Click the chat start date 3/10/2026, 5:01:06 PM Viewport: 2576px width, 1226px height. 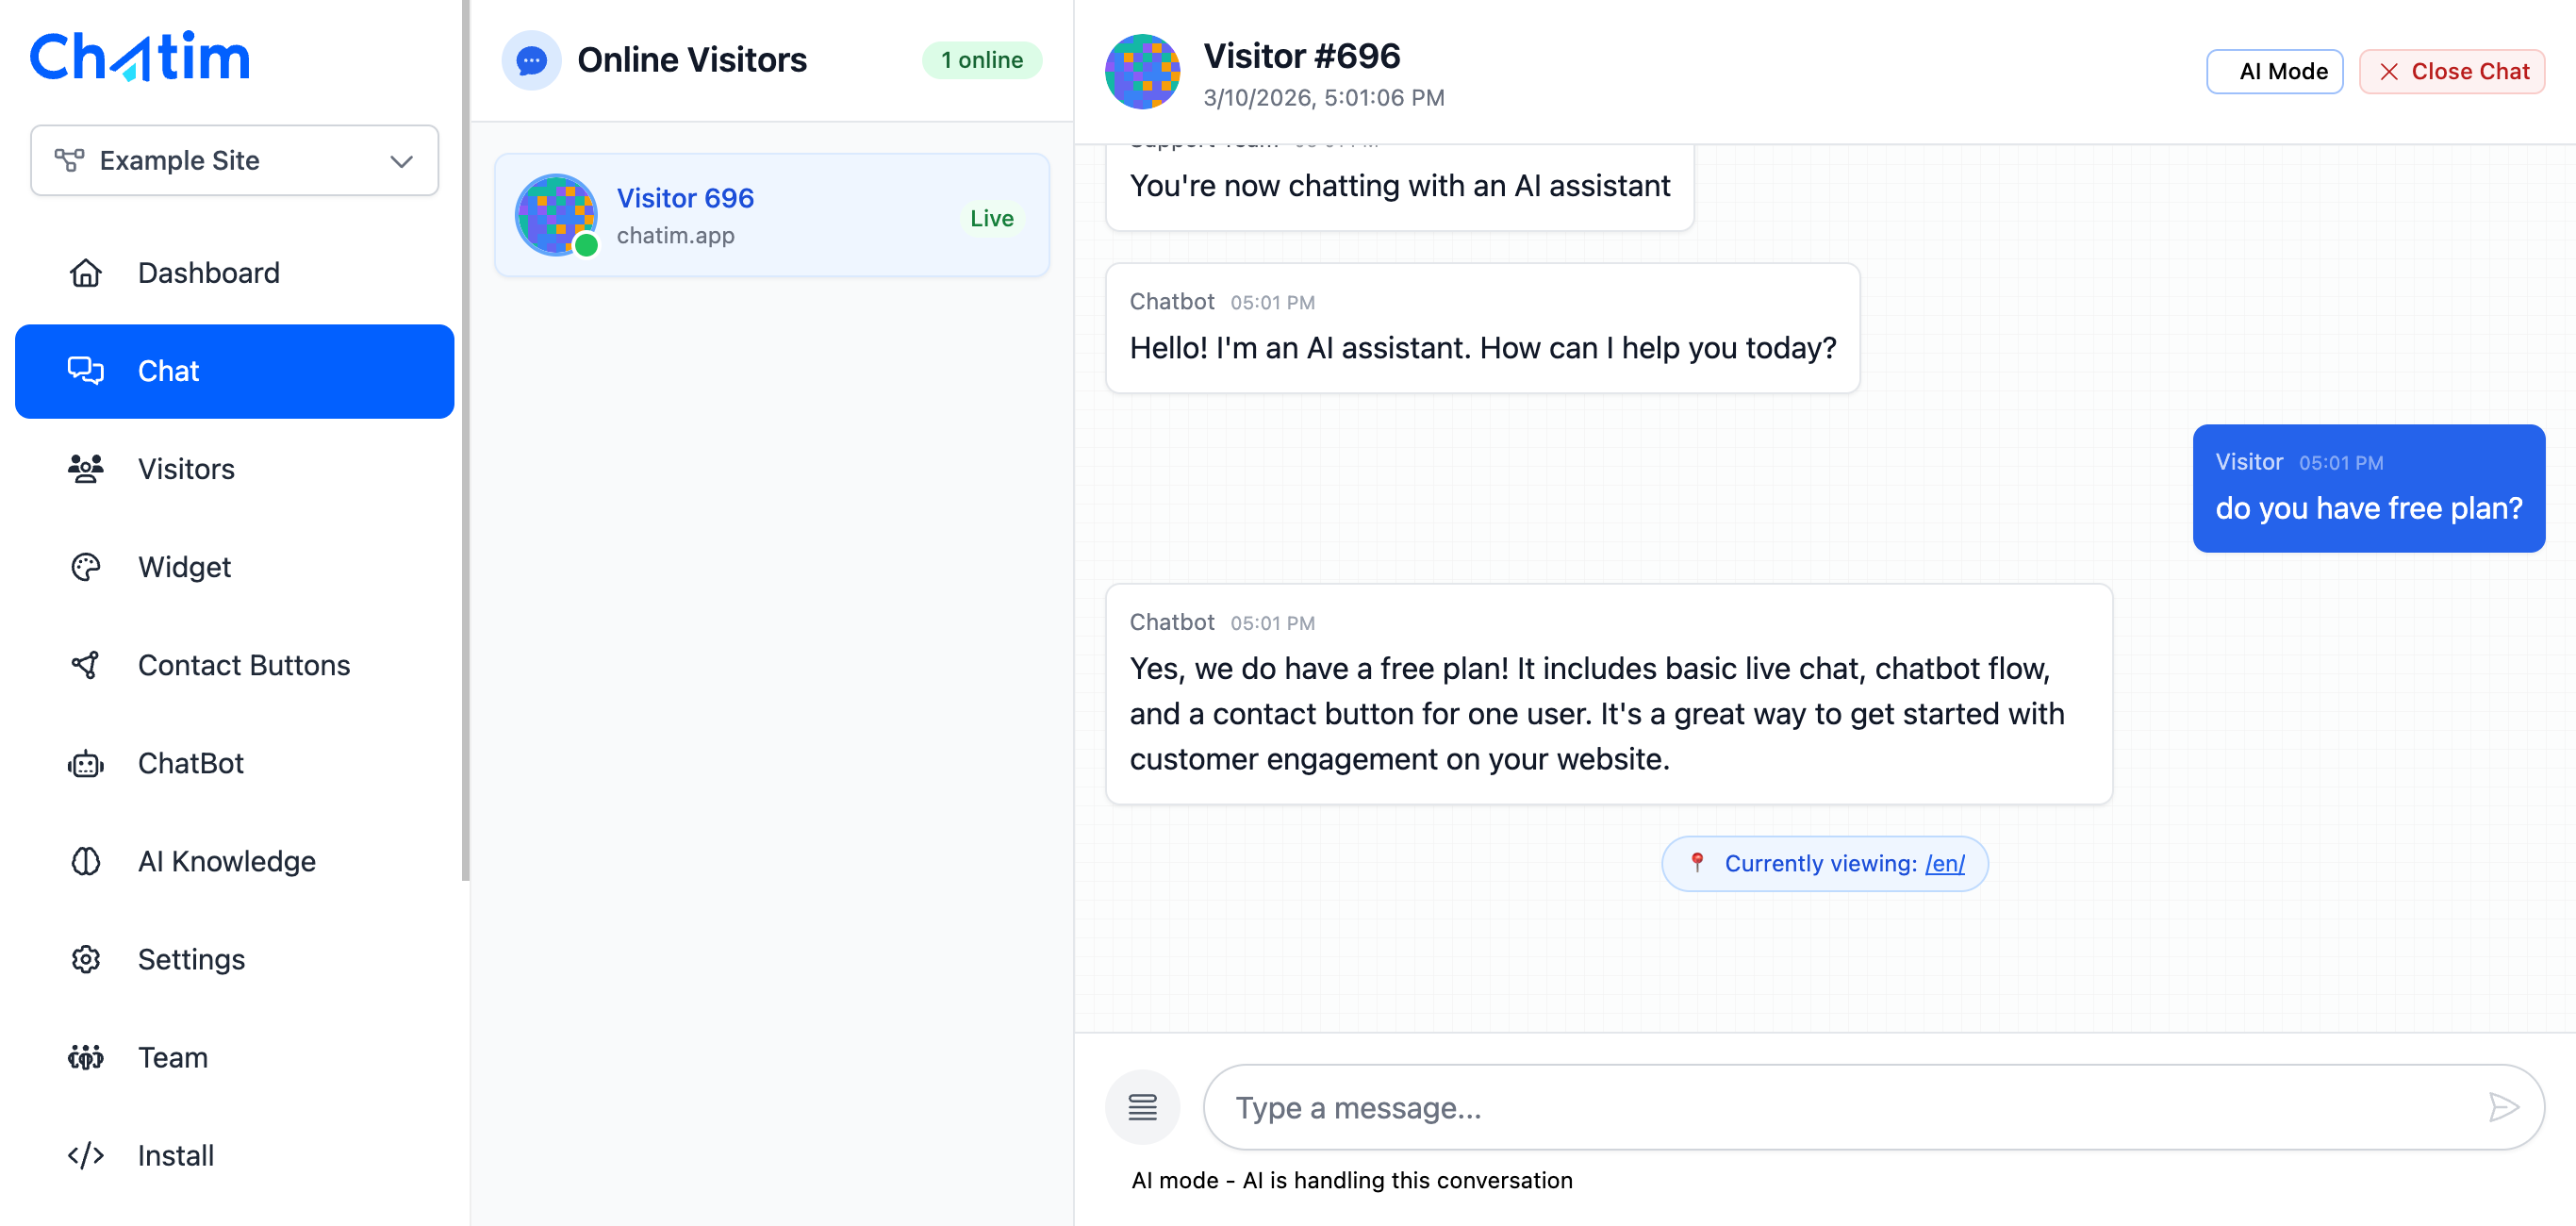(1323, 98)
